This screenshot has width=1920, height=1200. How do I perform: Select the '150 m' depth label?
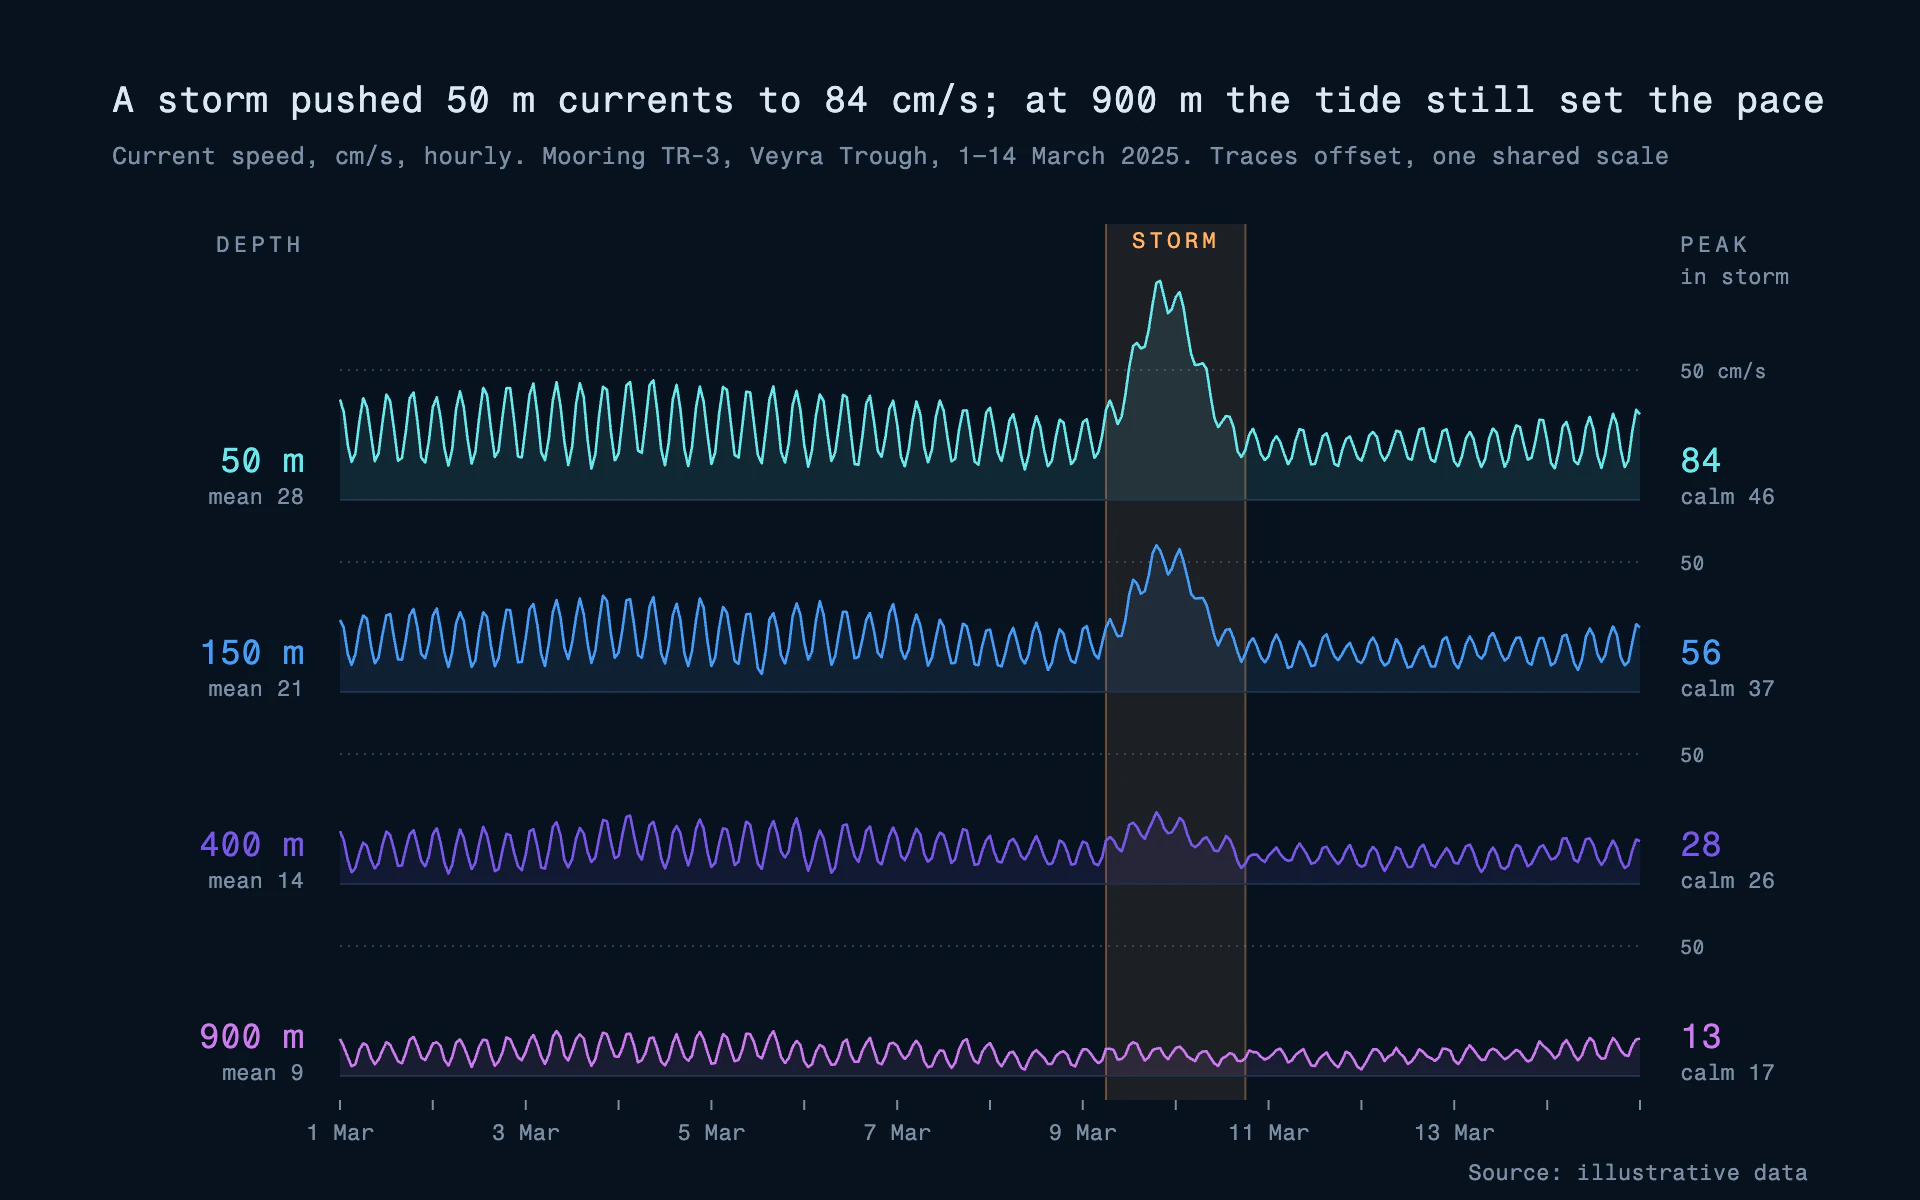(252, 653)
